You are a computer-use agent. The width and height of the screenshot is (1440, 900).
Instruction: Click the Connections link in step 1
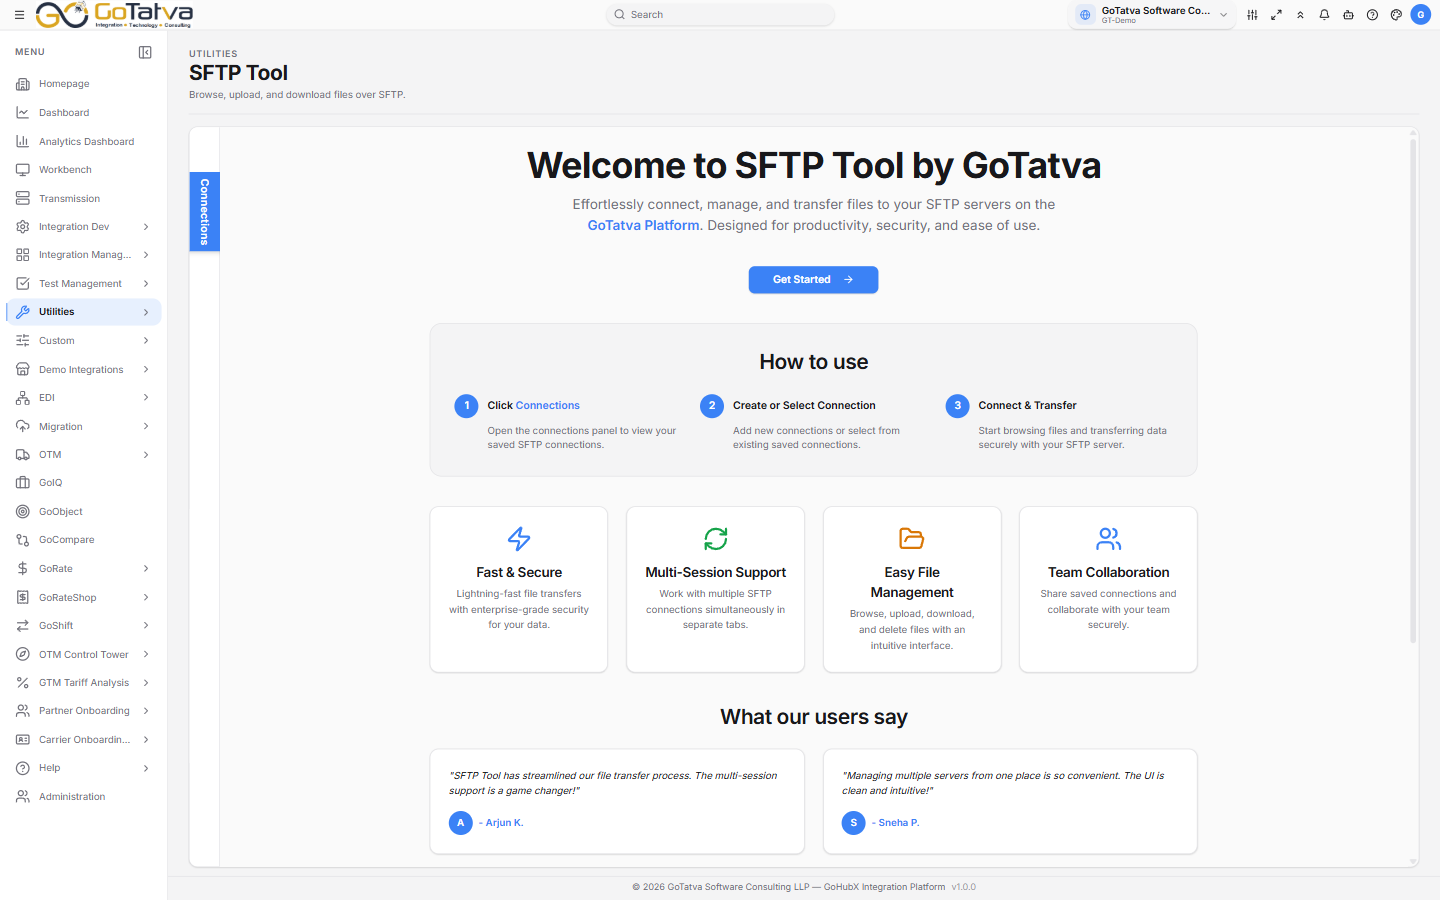point(548,406)
